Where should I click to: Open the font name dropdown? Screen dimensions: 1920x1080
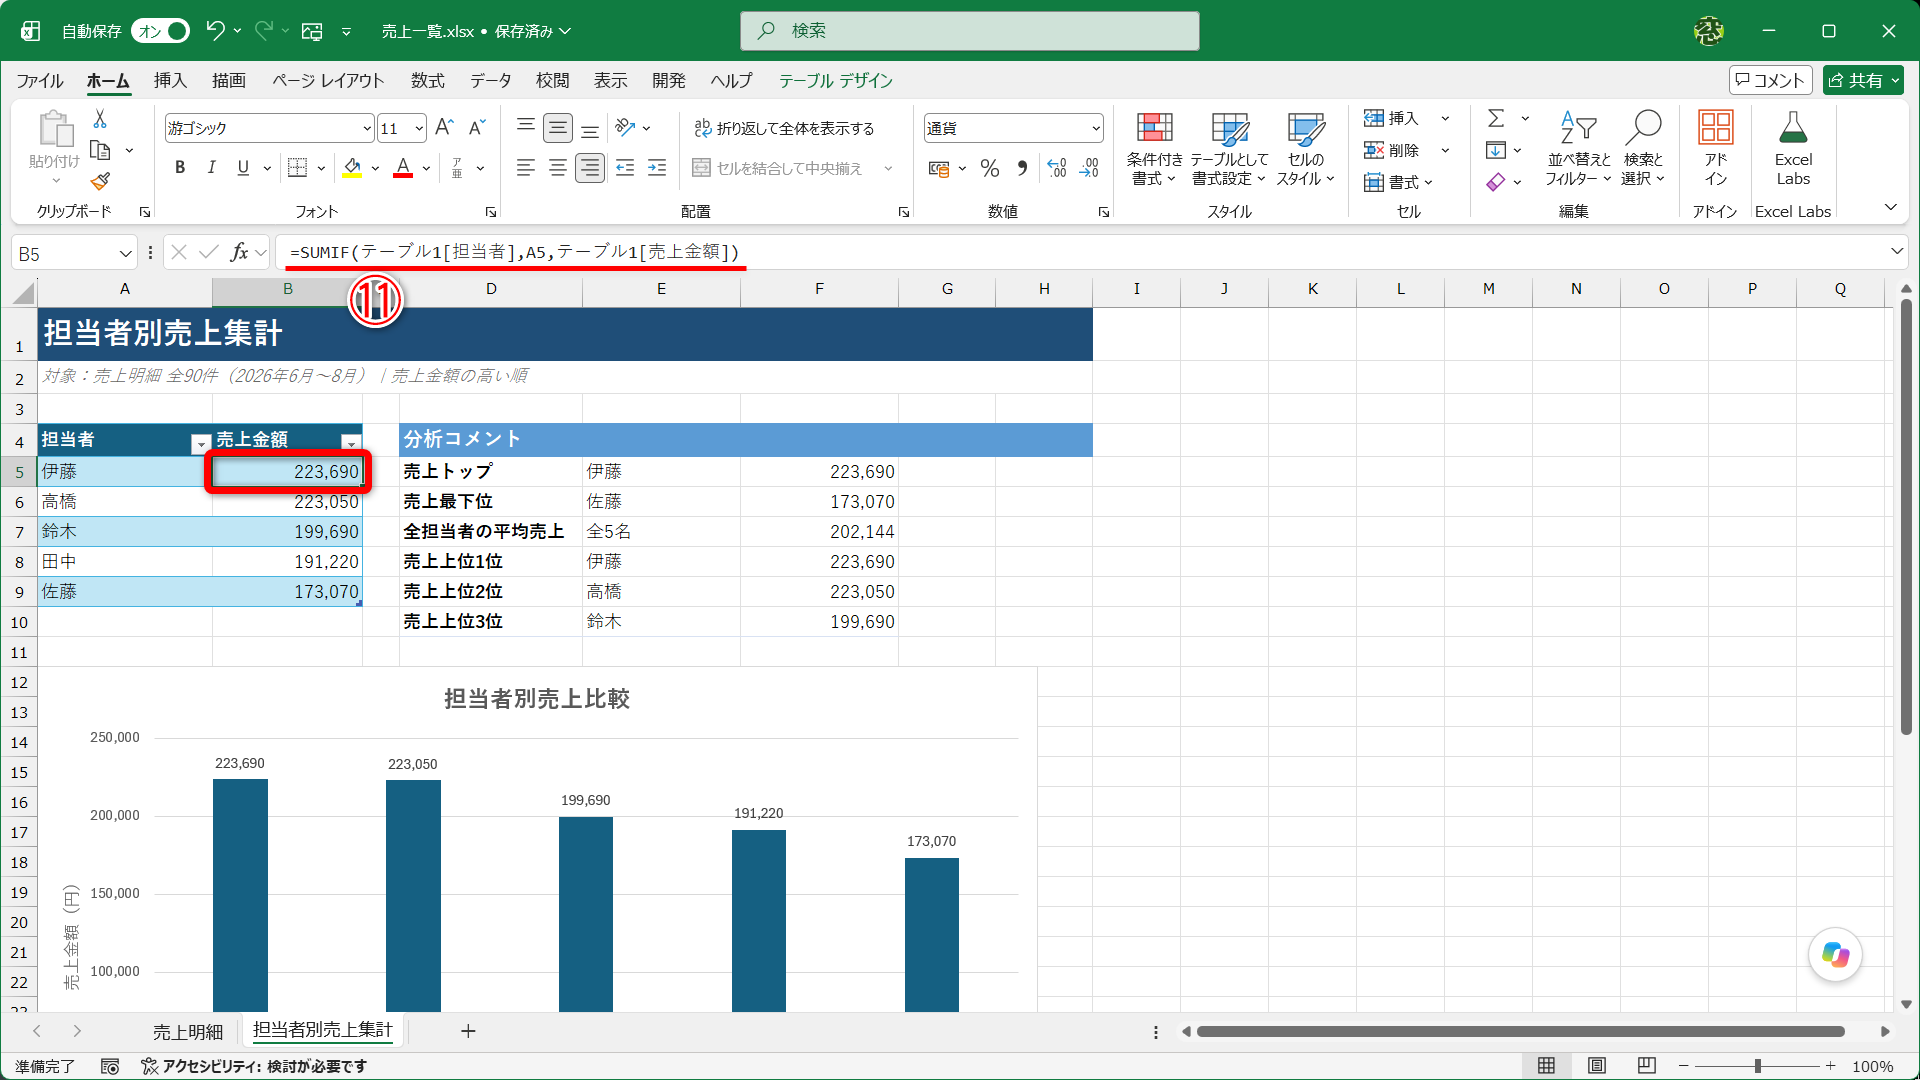367,128
